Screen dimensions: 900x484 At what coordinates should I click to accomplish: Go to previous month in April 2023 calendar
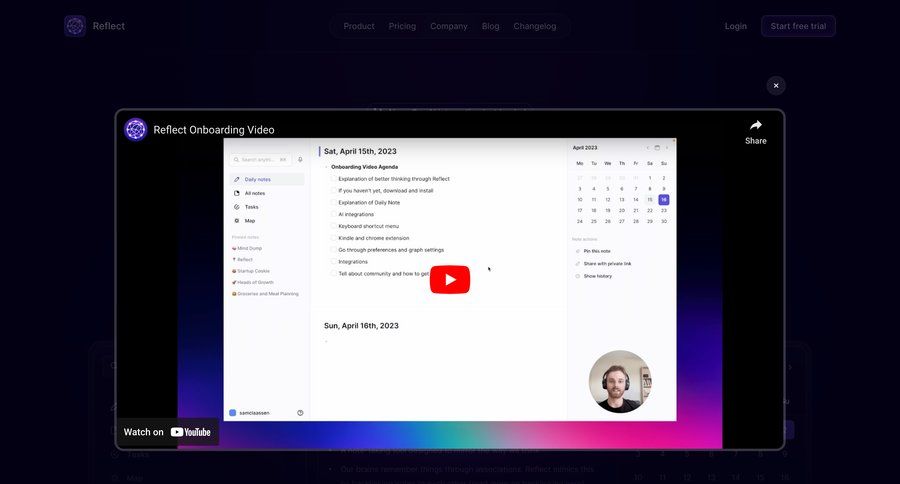coord(647,147)
